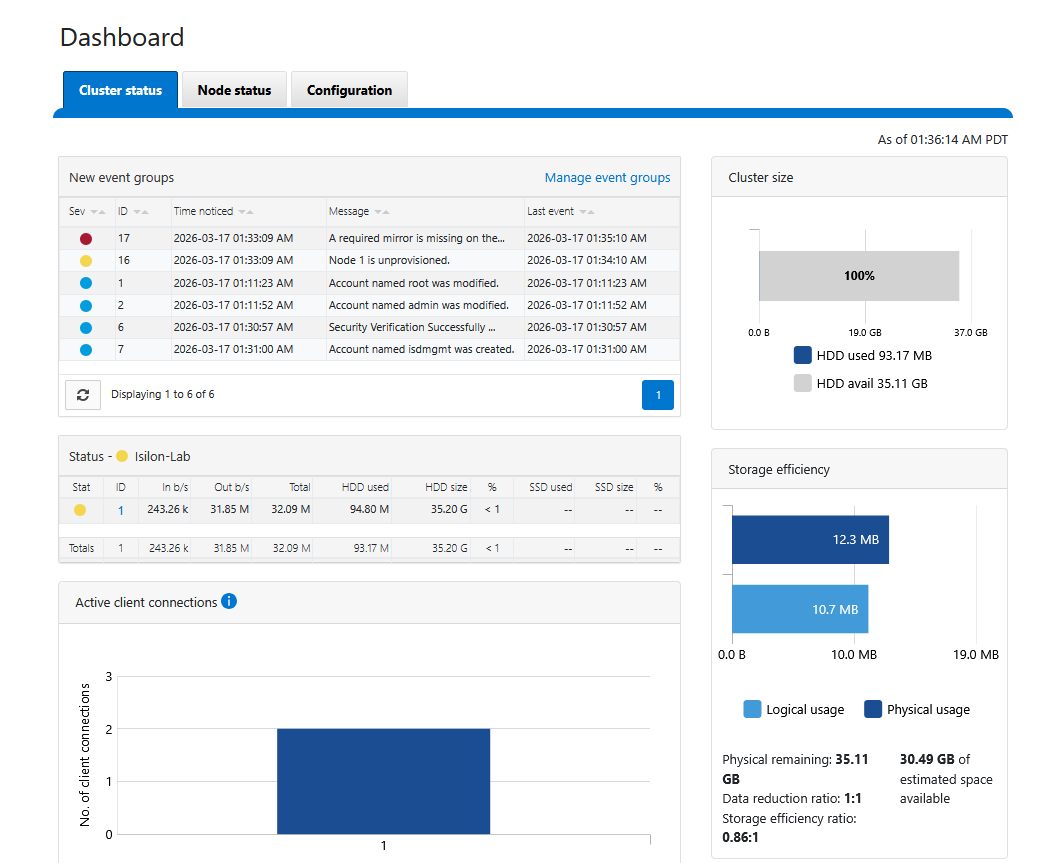The image size is (1047, 863).
Task: Go to page 1 of events
Action: click(658, 395)
